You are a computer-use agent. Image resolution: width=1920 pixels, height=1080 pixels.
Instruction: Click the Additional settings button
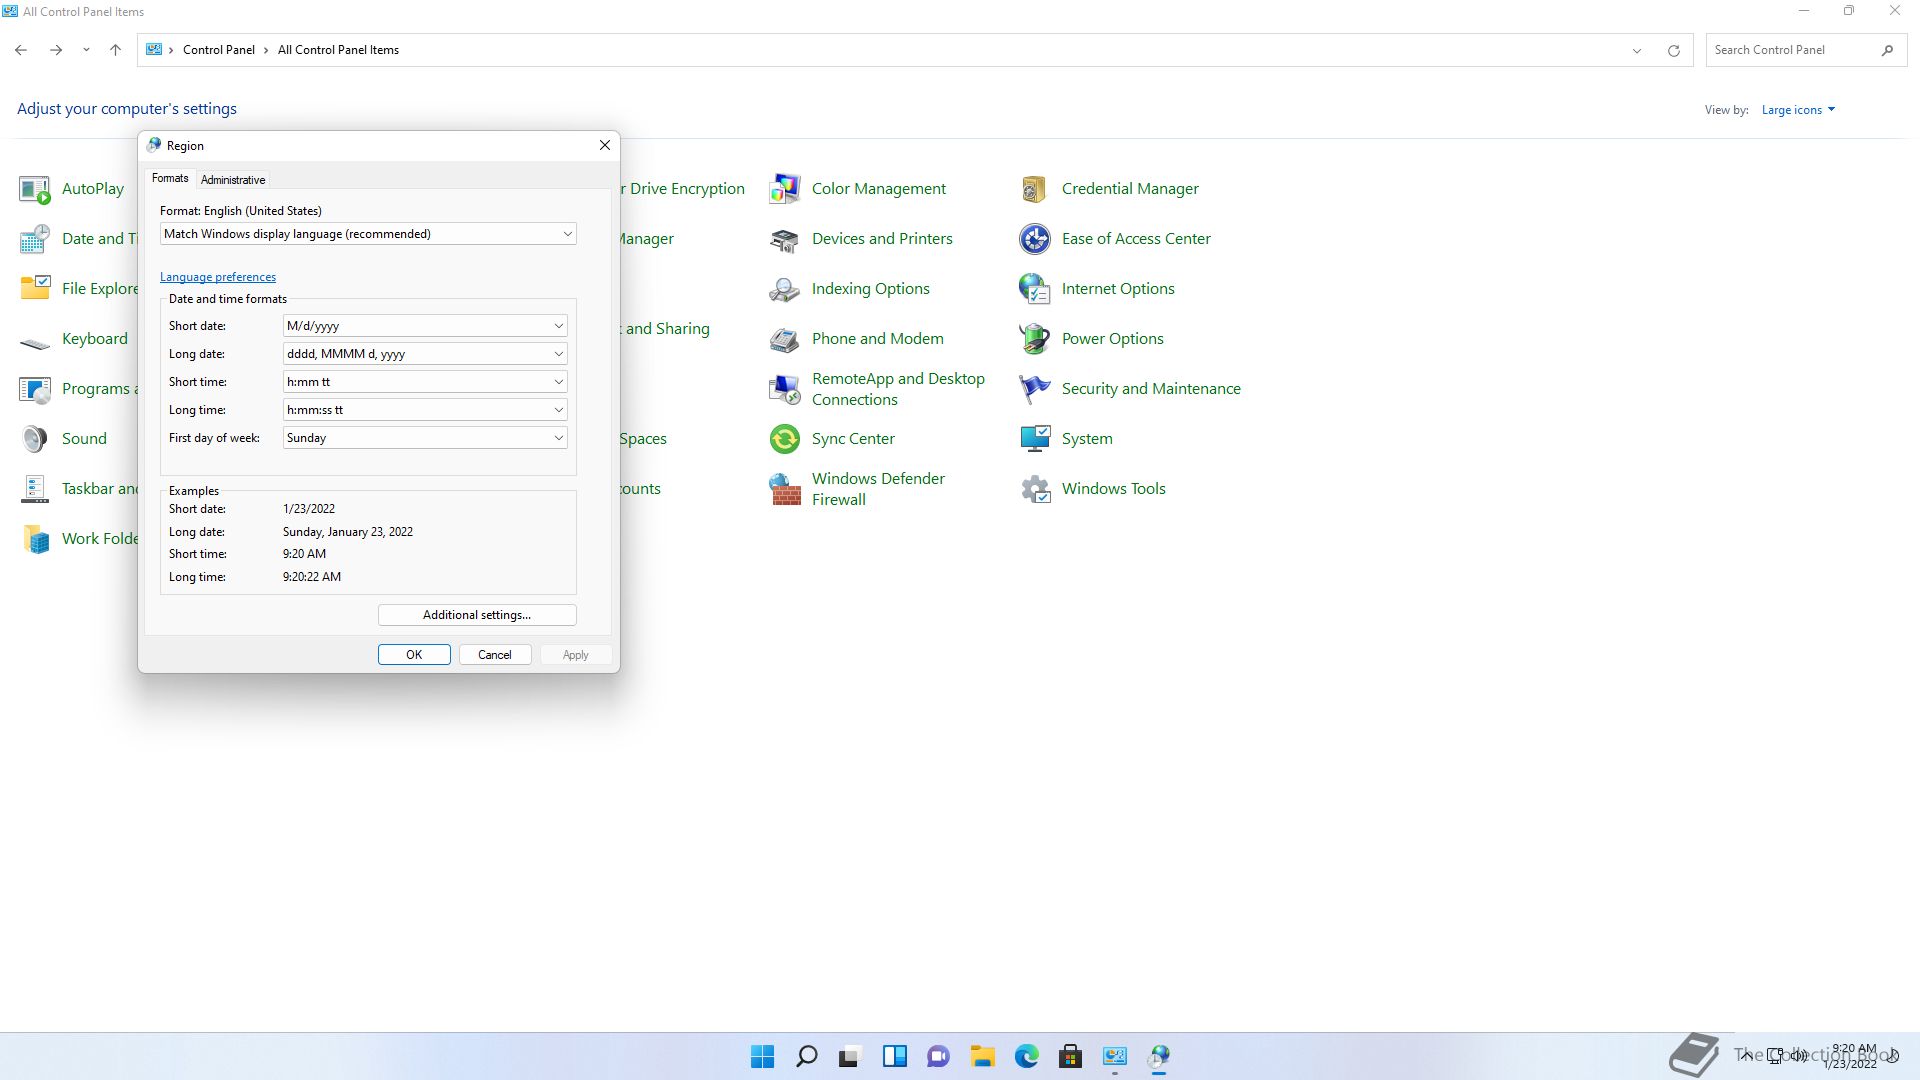point(477,615)
